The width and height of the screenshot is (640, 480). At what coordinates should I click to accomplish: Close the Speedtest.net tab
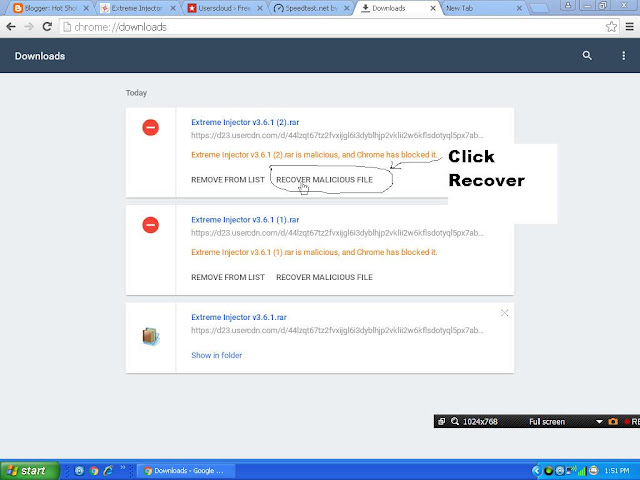[x=347, y=8]
